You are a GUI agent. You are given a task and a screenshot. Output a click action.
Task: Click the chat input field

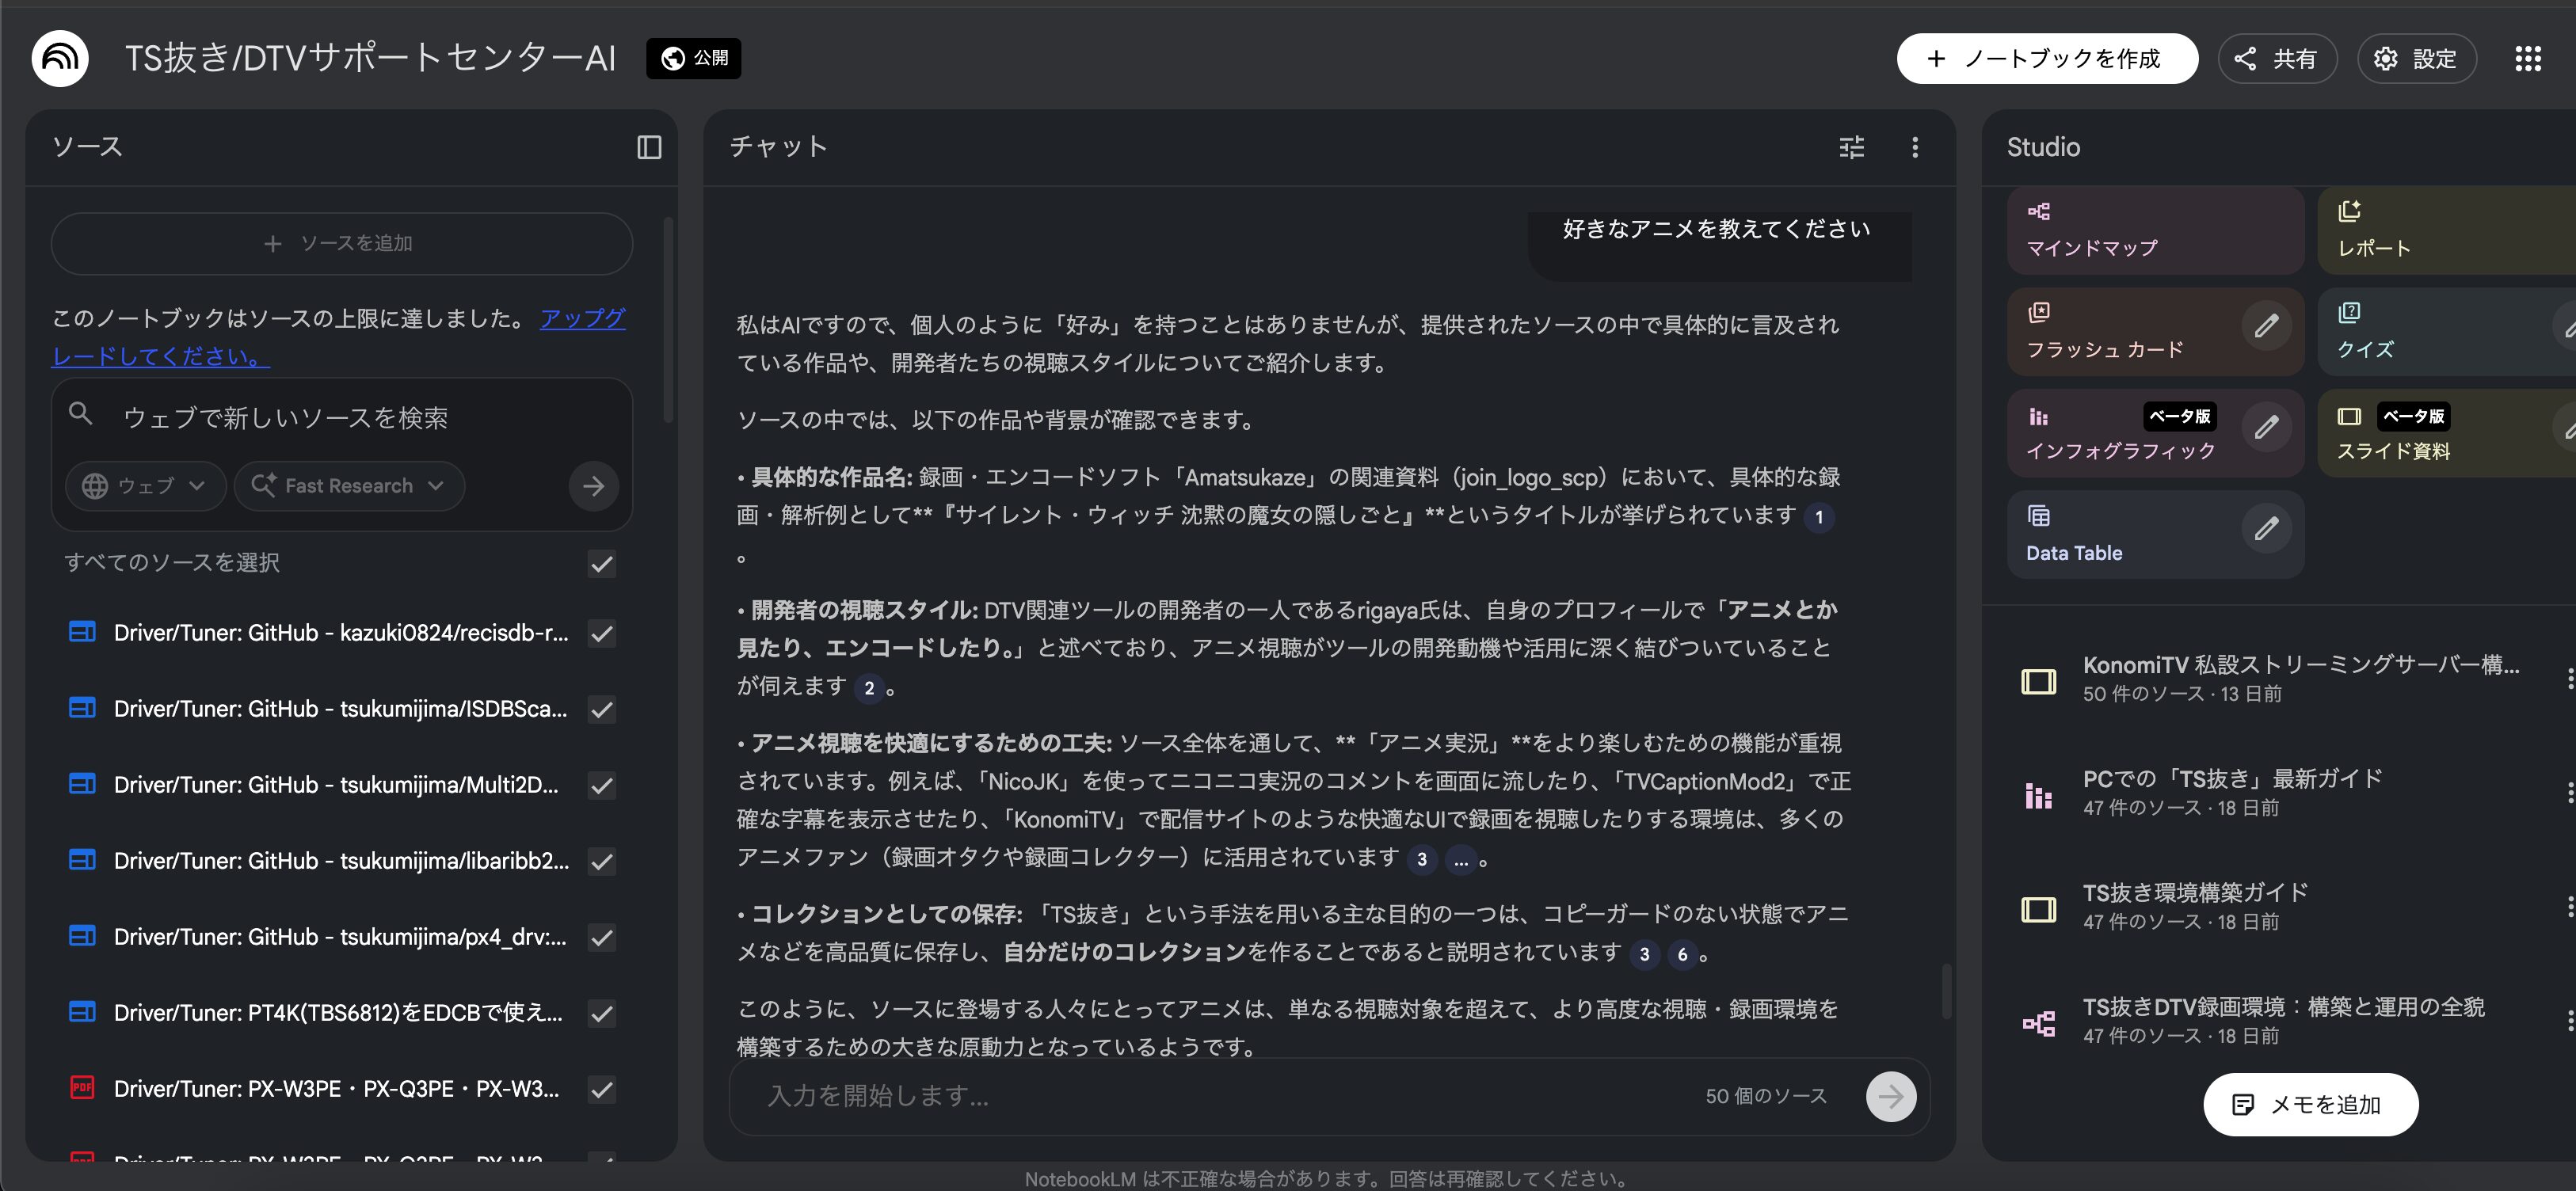pyautogui.click(x=1200, y=1096)
